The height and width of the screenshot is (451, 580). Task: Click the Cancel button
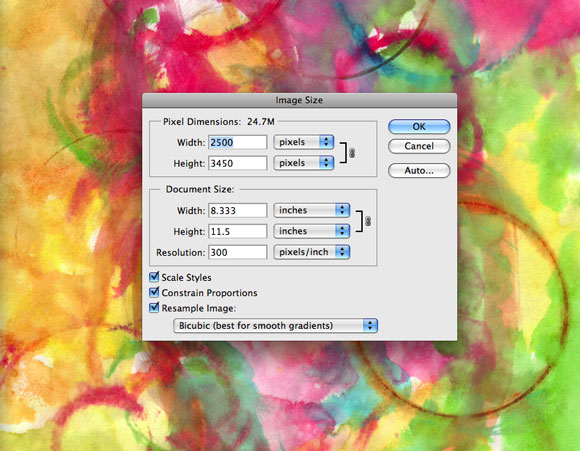coord(419,146)
